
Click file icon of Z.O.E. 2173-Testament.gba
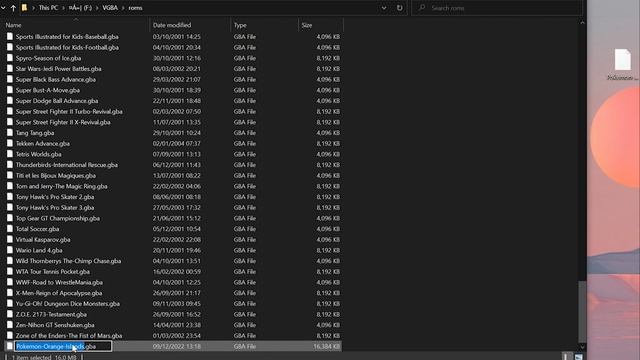(x=10, y=314)
